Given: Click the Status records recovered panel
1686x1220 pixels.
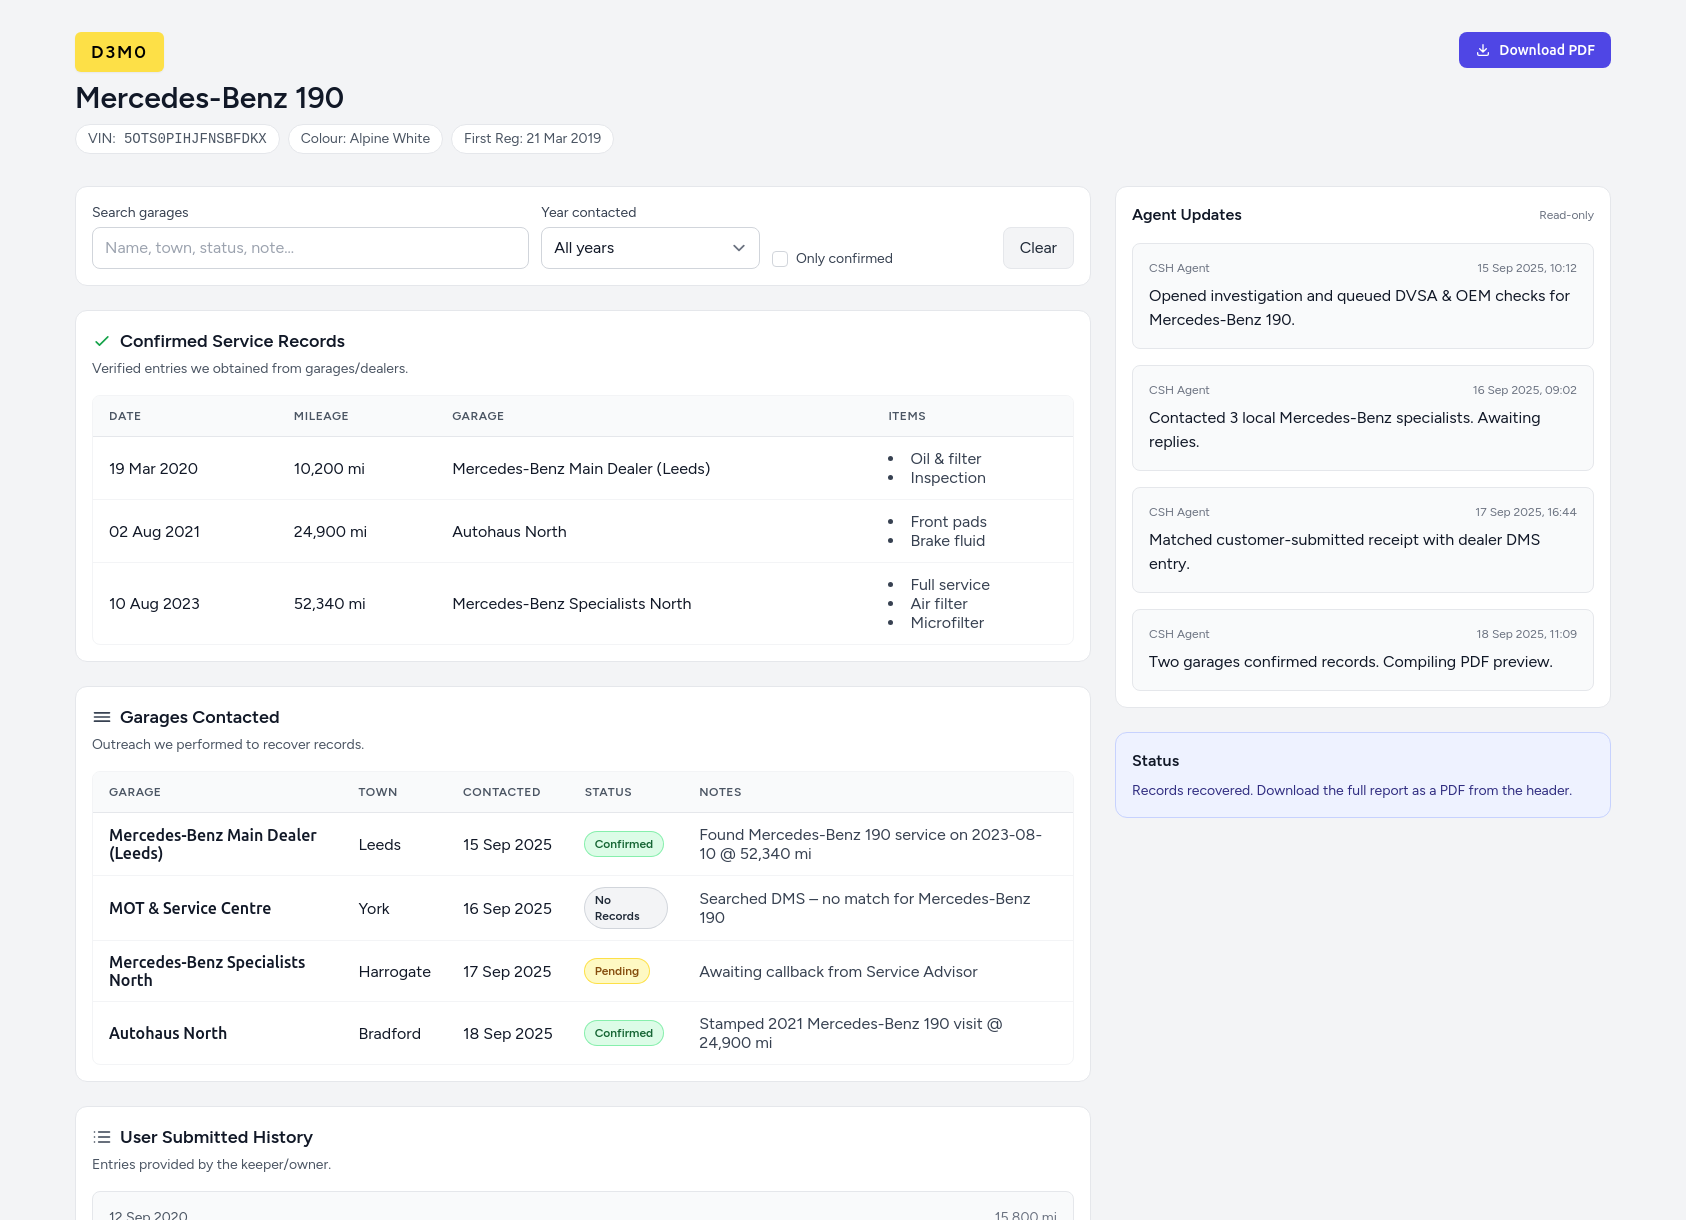Looking at the screenshot, I should (1362, 775).
